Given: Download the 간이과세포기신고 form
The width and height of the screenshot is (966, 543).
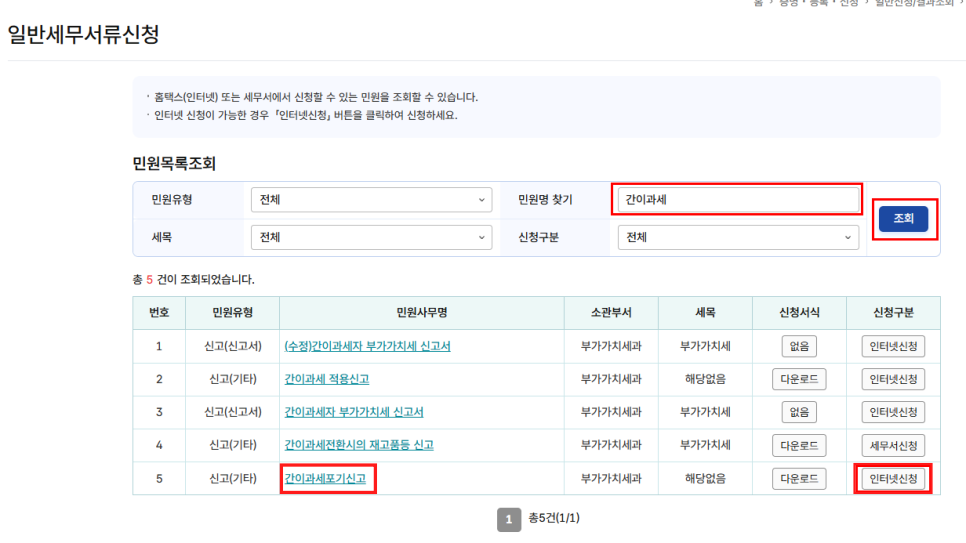Looking at the screenshot, I should (799, 479).
